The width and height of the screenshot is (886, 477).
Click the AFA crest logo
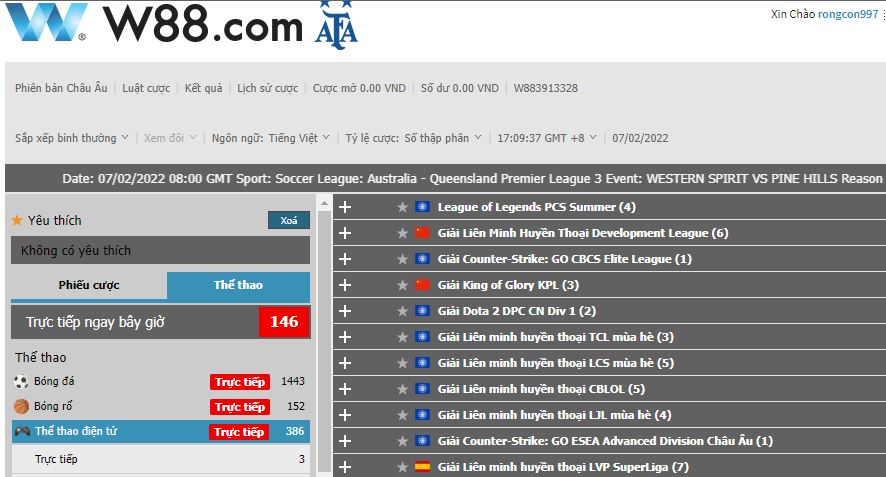pyautogui.click(x=336, y=25)
